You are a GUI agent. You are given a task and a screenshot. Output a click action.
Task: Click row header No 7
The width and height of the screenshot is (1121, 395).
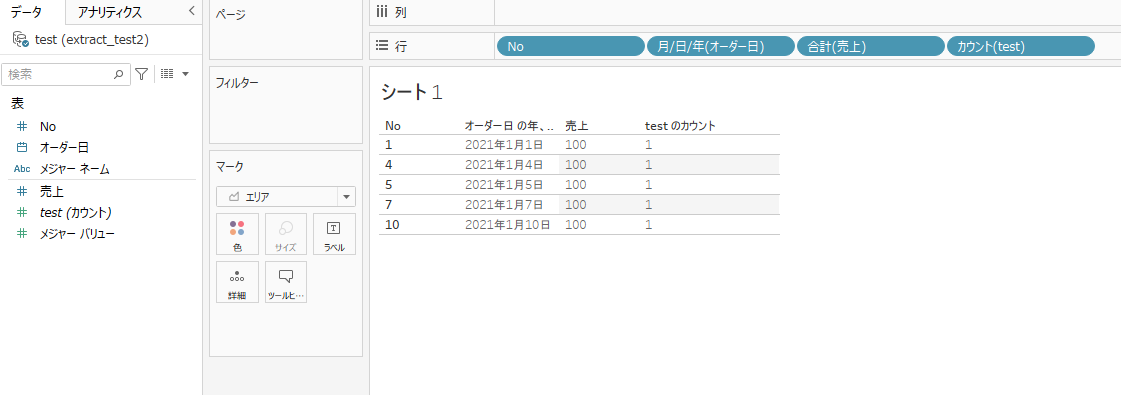coord(388,205)
